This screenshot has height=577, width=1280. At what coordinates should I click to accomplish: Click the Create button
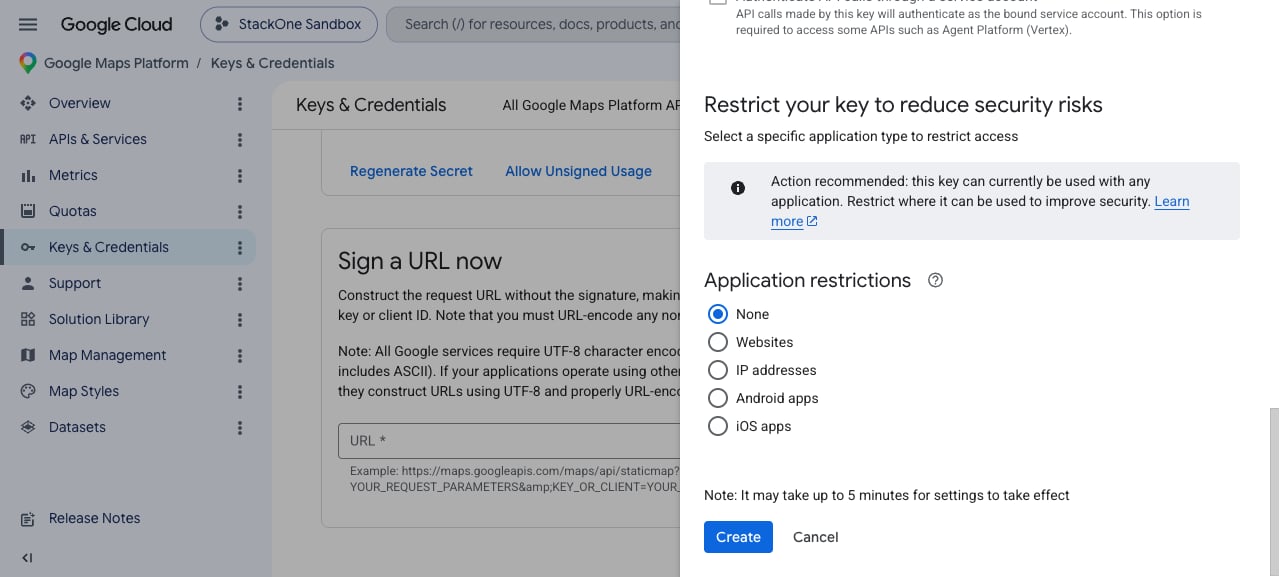pyautogui.click(x=738, y=537)
